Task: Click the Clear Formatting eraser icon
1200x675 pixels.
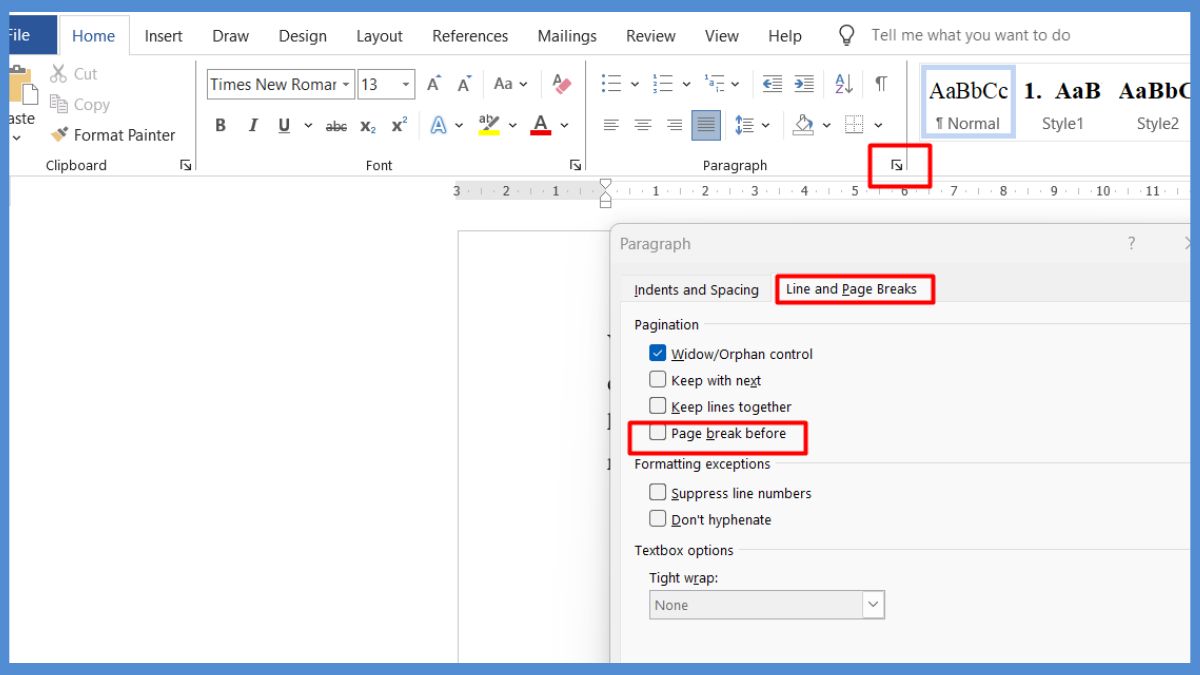Action: pyautogui.click(x=562, y=84)
